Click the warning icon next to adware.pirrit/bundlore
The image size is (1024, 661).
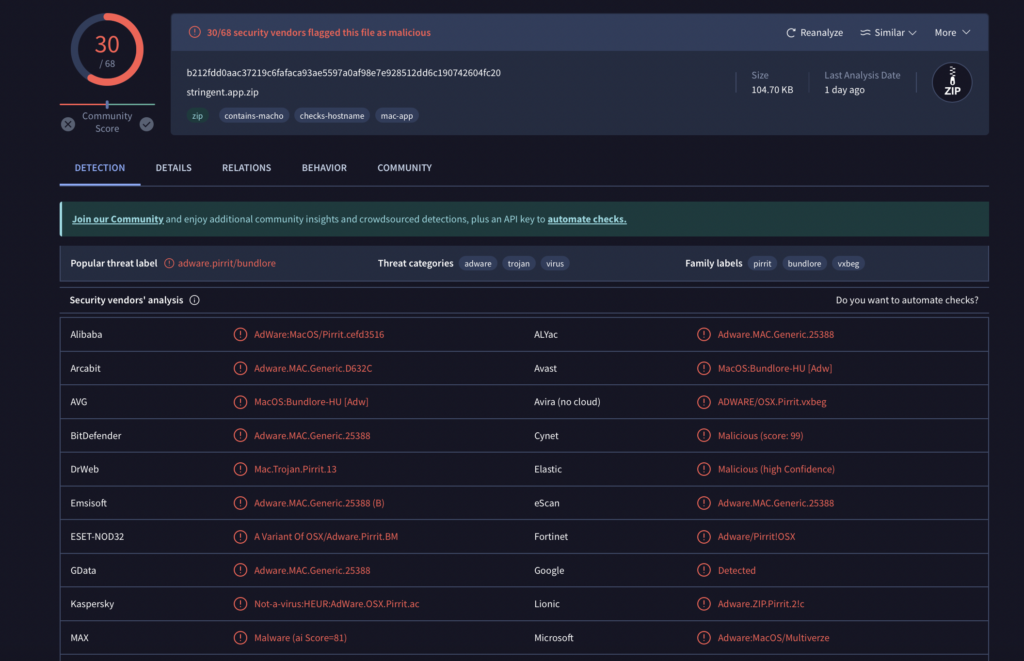[169, 263]
